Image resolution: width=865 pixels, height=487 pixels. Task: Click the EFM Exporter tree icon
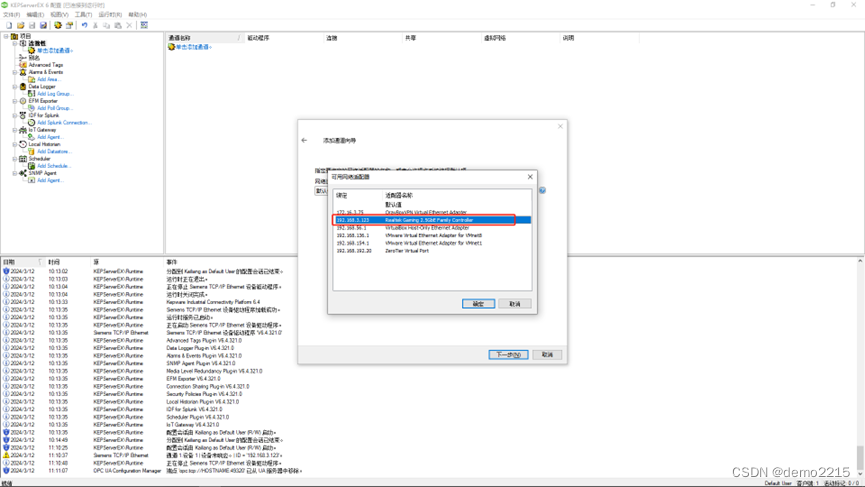[23, 101]
